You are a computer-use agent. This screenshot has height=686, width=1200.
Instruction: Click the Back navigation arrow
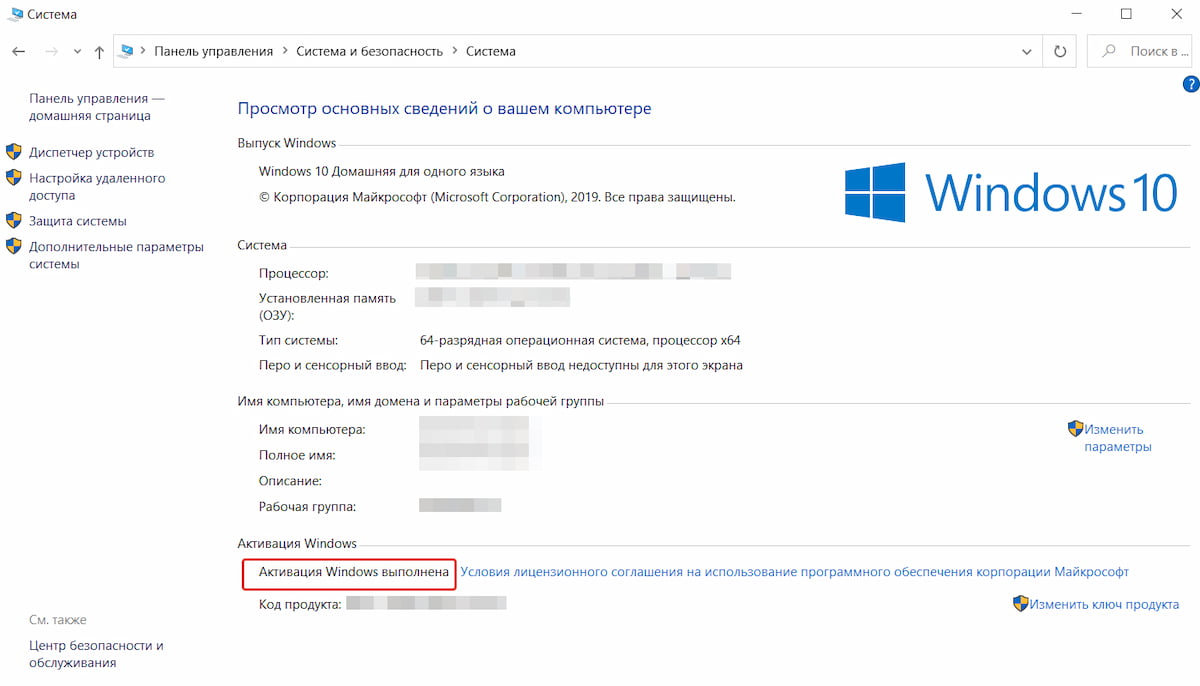click(18, 51)
